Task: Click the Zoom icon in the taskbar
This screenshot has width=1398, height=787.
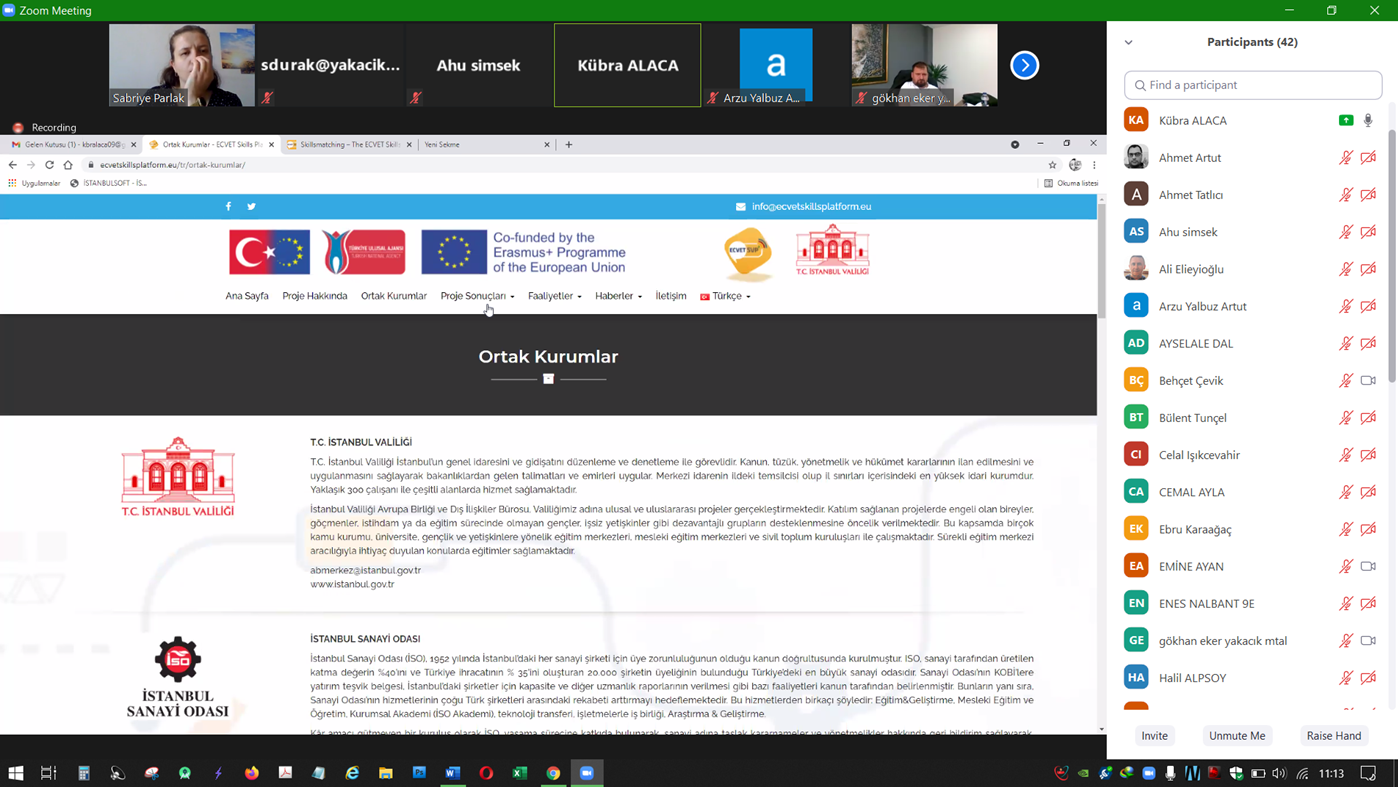Action: (587, 773)
